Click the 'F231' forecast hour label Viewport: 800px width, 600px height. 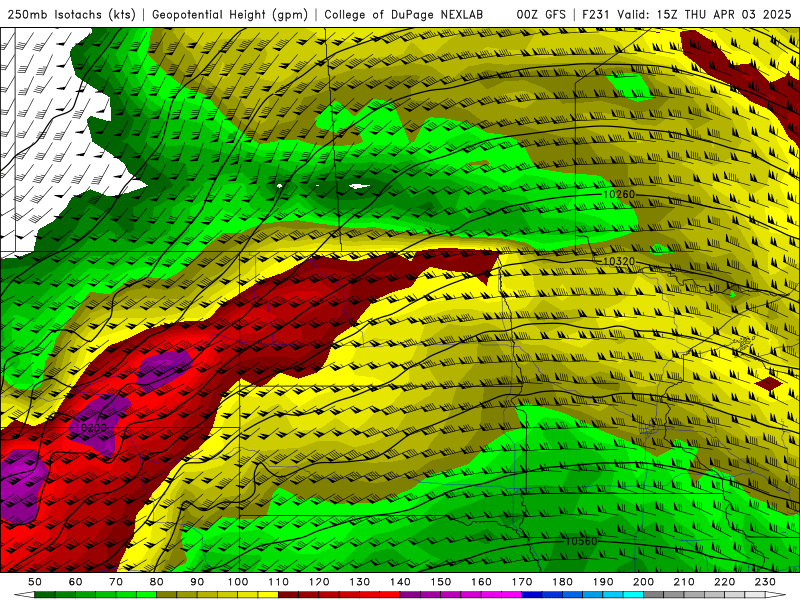tap(596, 14)
